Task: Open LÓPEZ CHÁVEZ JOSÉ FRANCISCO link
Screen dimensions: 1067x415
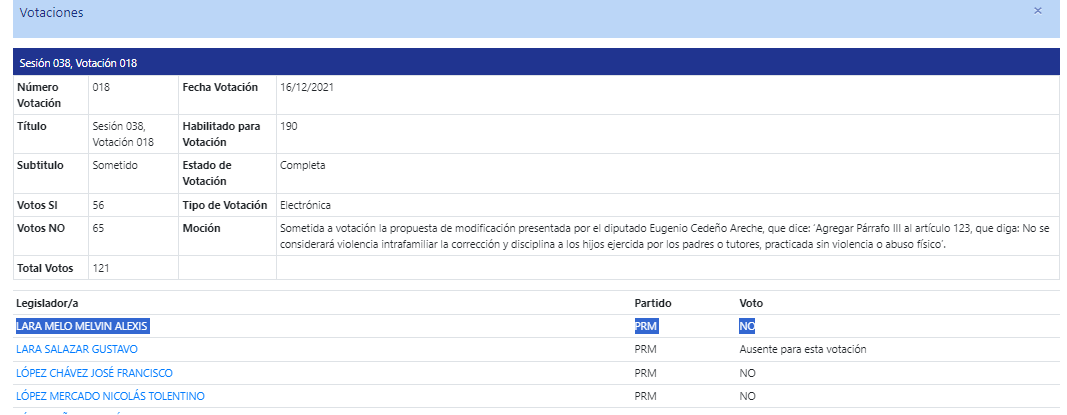Action: 95,373
